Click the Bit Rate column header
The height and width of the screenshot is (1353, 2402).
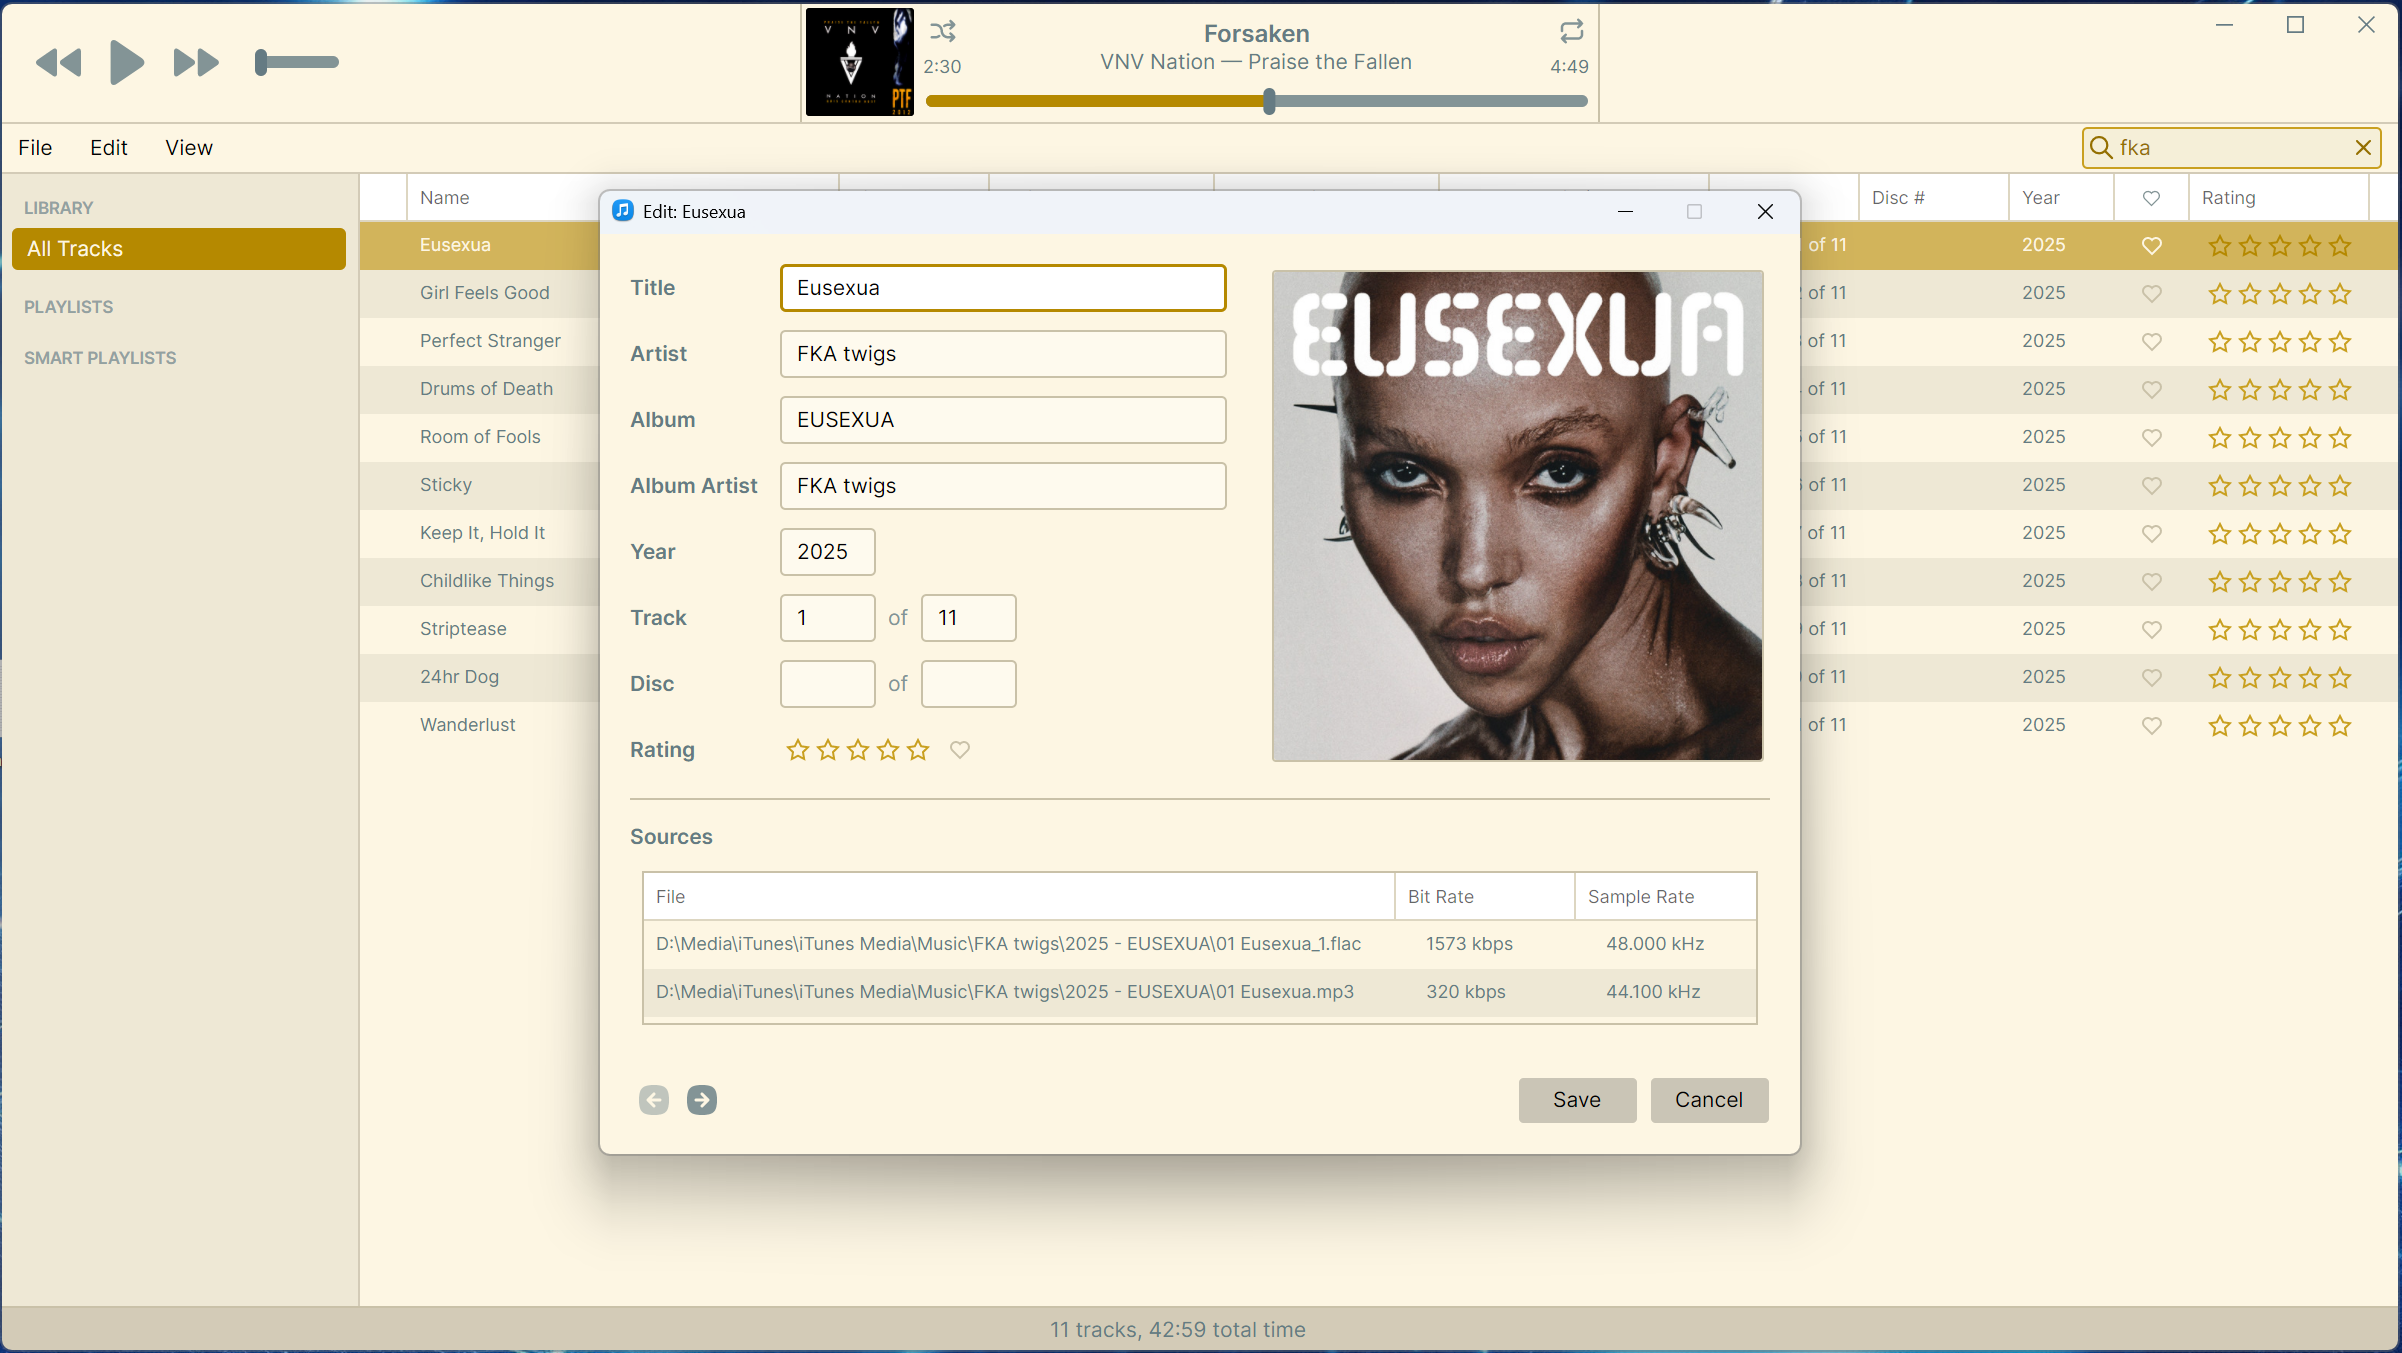[1484, 897]
